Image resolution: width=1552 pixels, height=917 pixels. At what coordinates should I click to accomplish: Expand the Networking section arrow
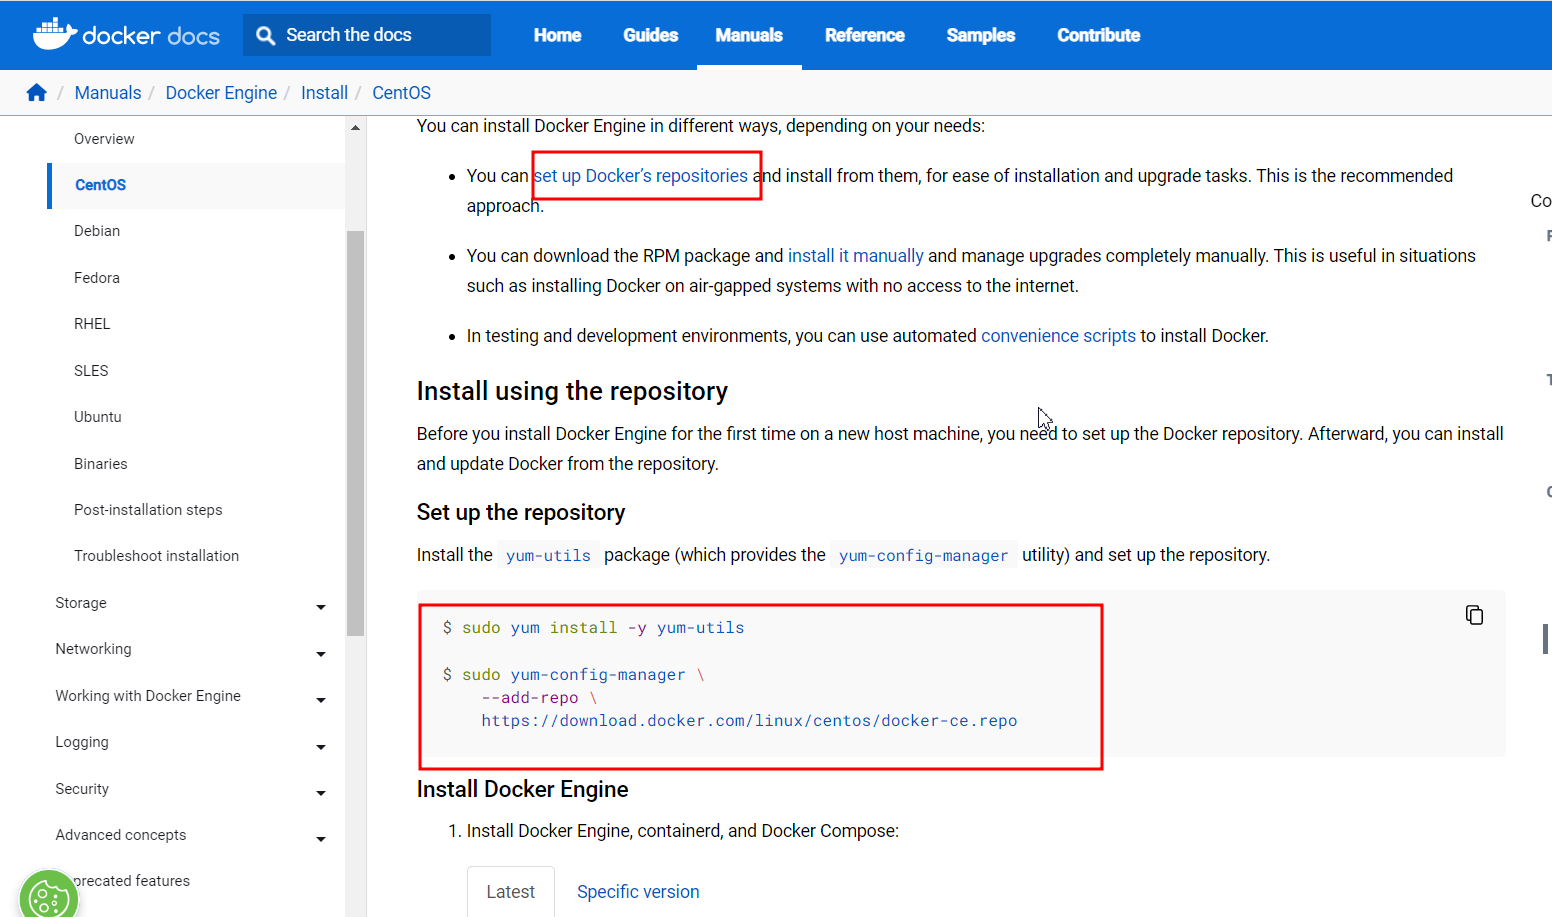[321, 654]
